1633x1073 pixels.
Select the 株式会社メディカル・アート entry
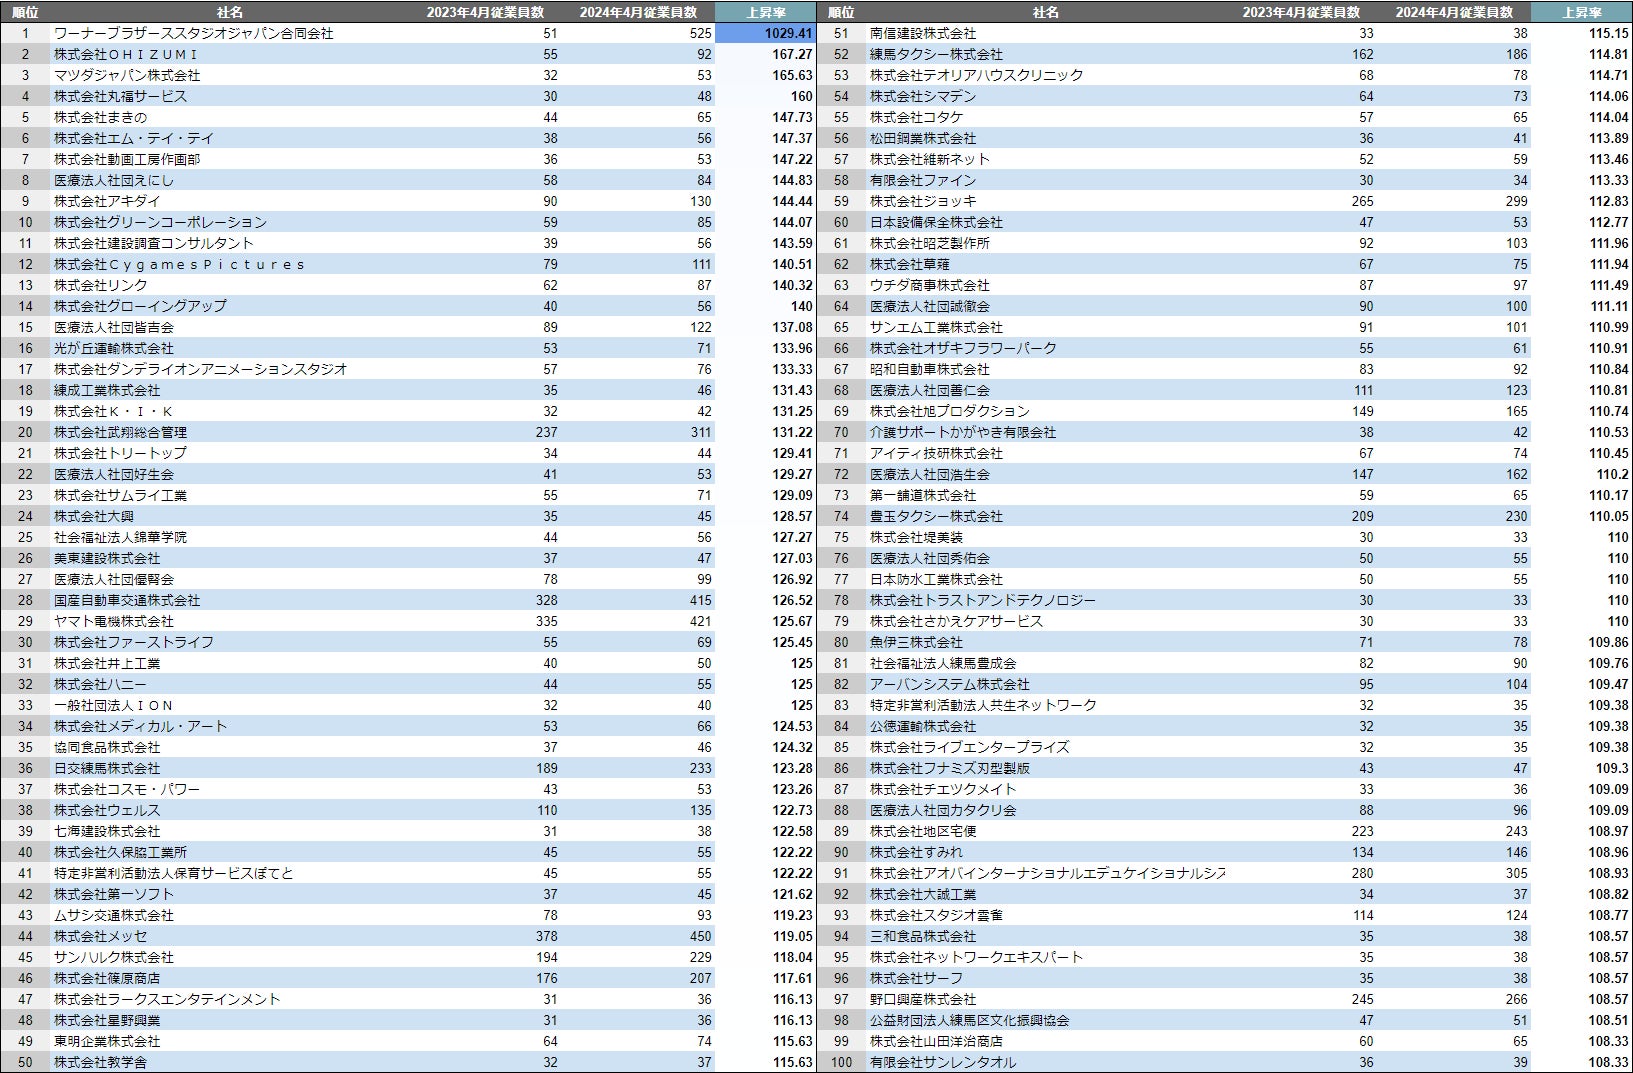(141, 726)
